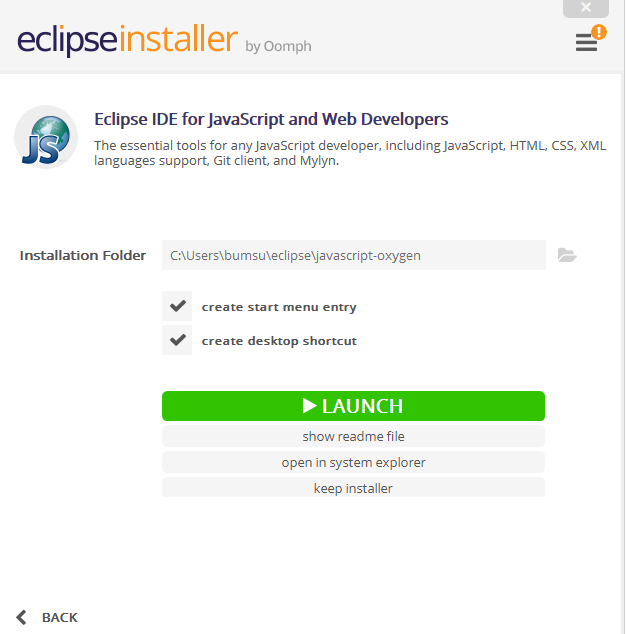Click the orange notification alert badge

[x=599, y=32]
